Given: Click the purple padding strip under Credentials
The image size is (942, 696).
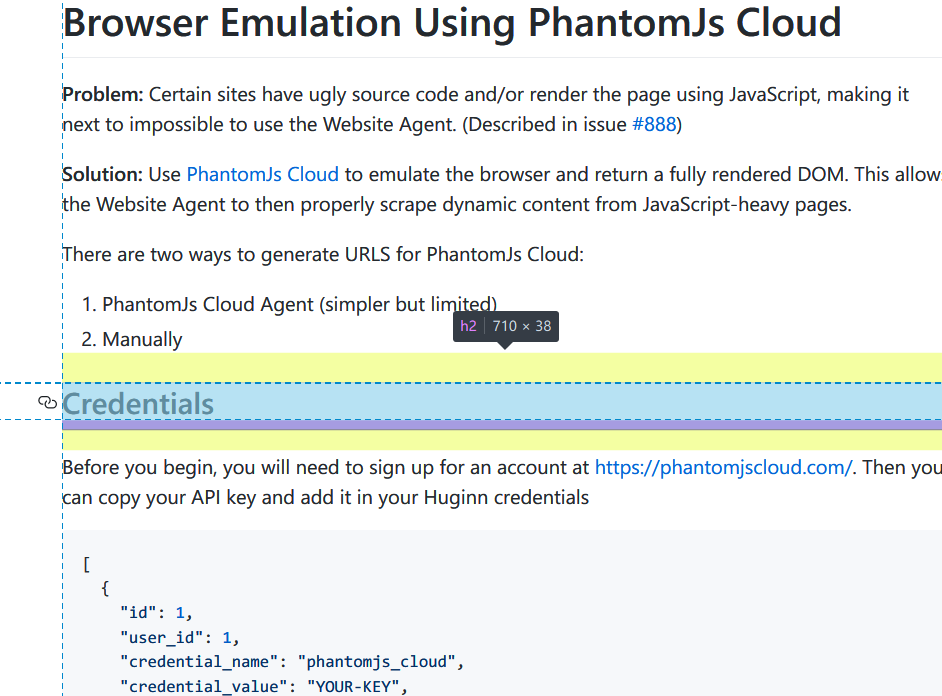Looking at the screenshot, I should [502, 425].
